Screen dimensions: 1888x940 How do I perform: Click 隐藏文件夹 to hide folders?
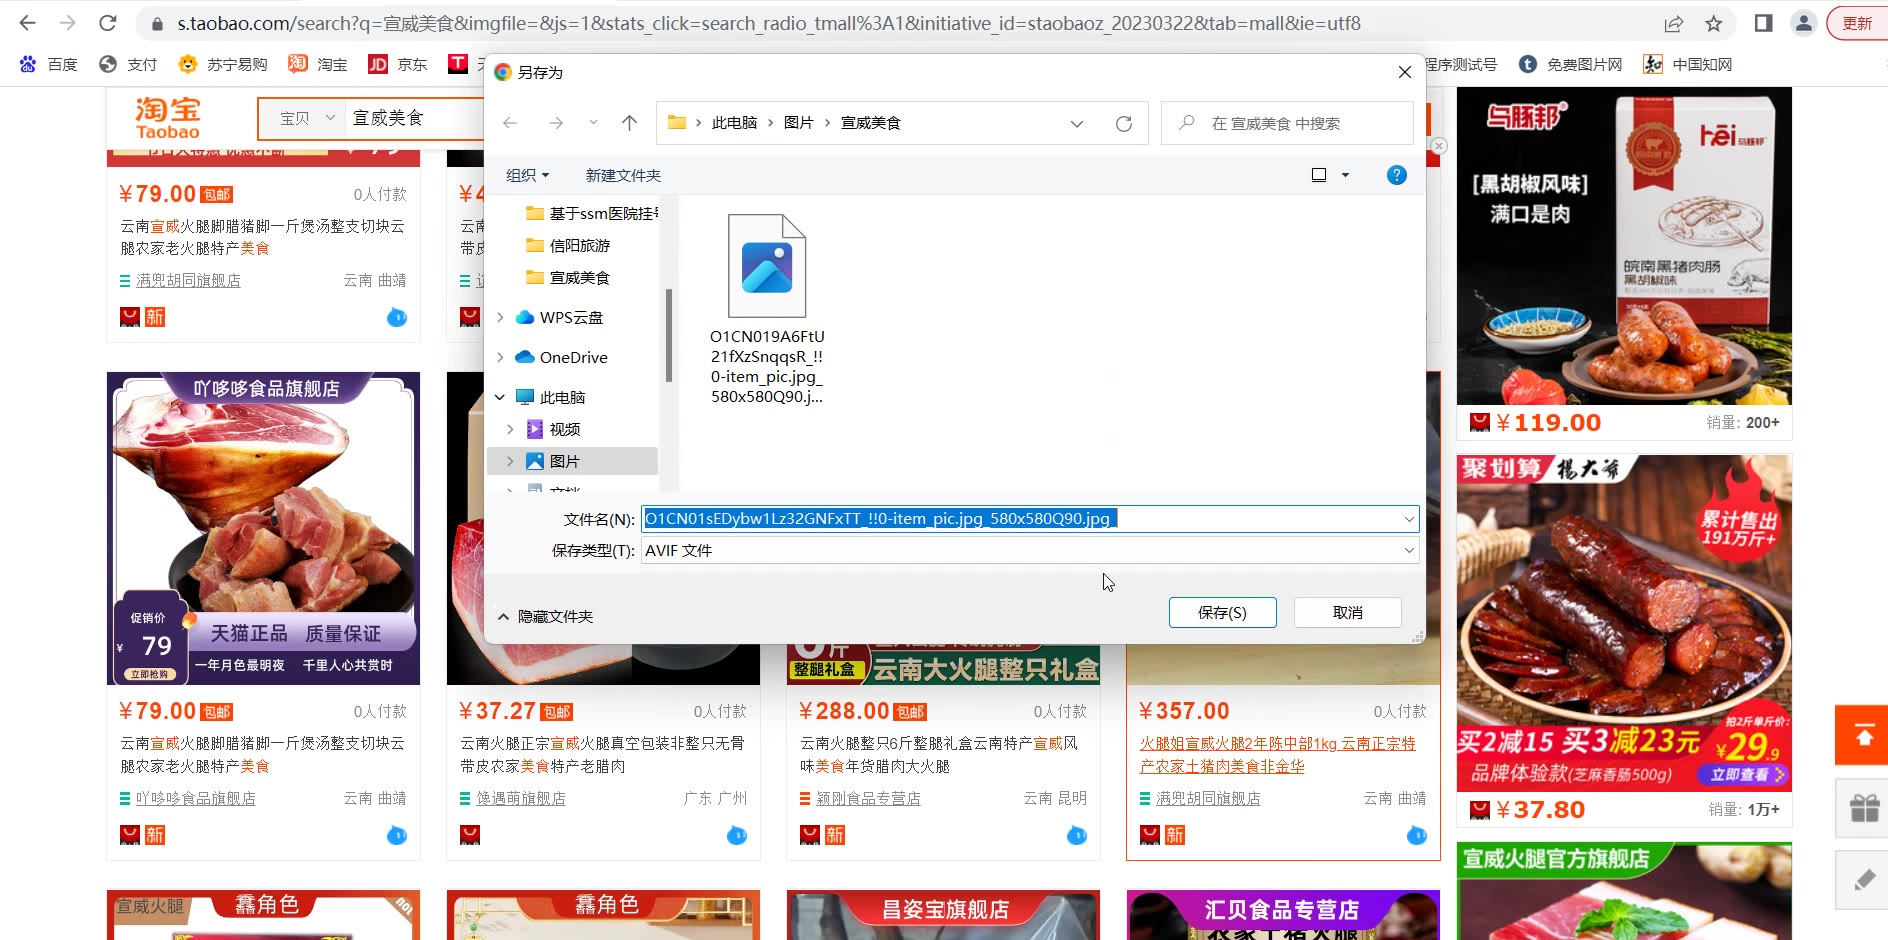point(545,616)
